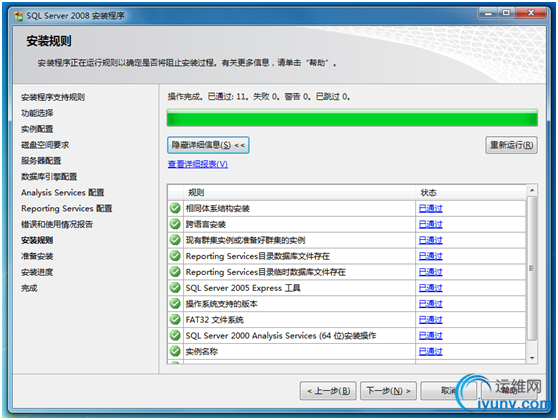Screen dimensions: 558x420
Task: Select 功能选择 step in sidebar
Action: pos(37,113)
